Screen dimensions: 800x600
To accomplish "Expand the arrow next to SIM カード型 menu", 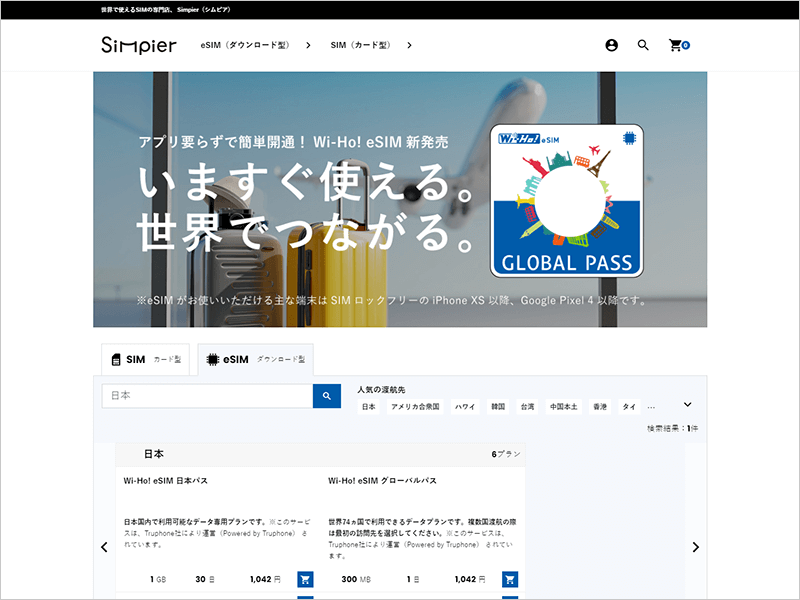I will point(409,45).
